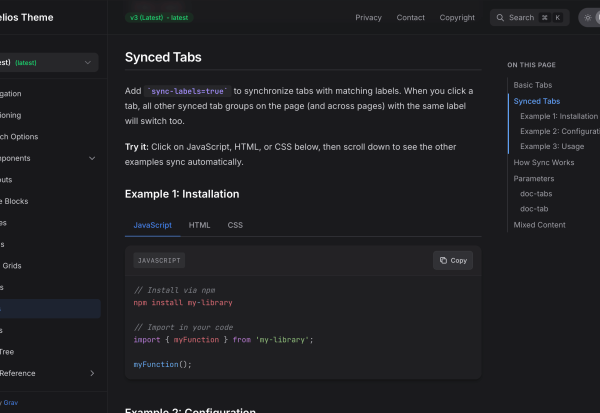Open the Tree sidebar item
600x413 pixels.
pyautogui.click(x=7, y=352)
